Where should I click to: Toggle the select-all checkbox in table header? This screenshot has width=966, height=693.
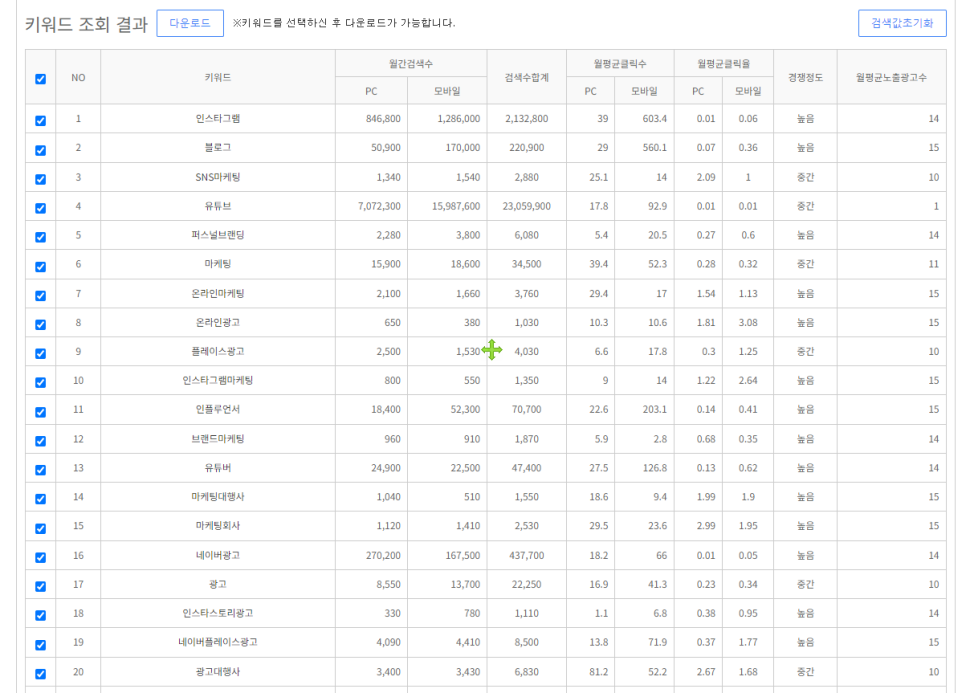click(41, 79)
